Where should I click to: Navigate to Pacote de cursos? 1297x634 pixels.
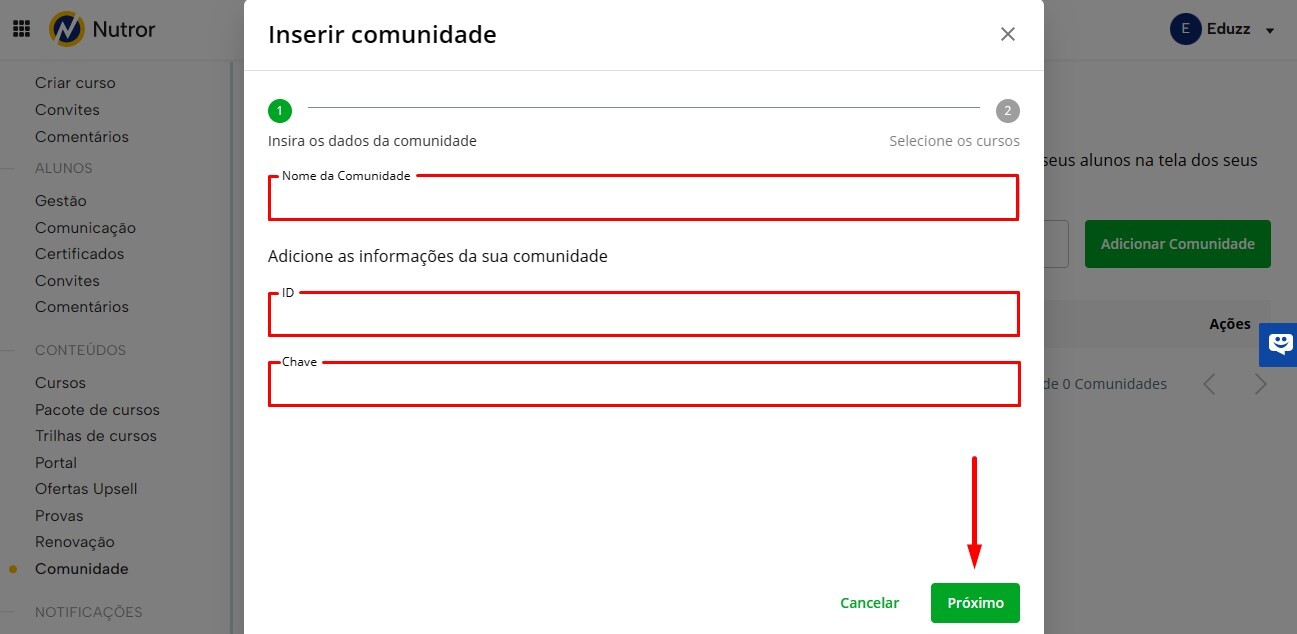[x=97, y=410]
